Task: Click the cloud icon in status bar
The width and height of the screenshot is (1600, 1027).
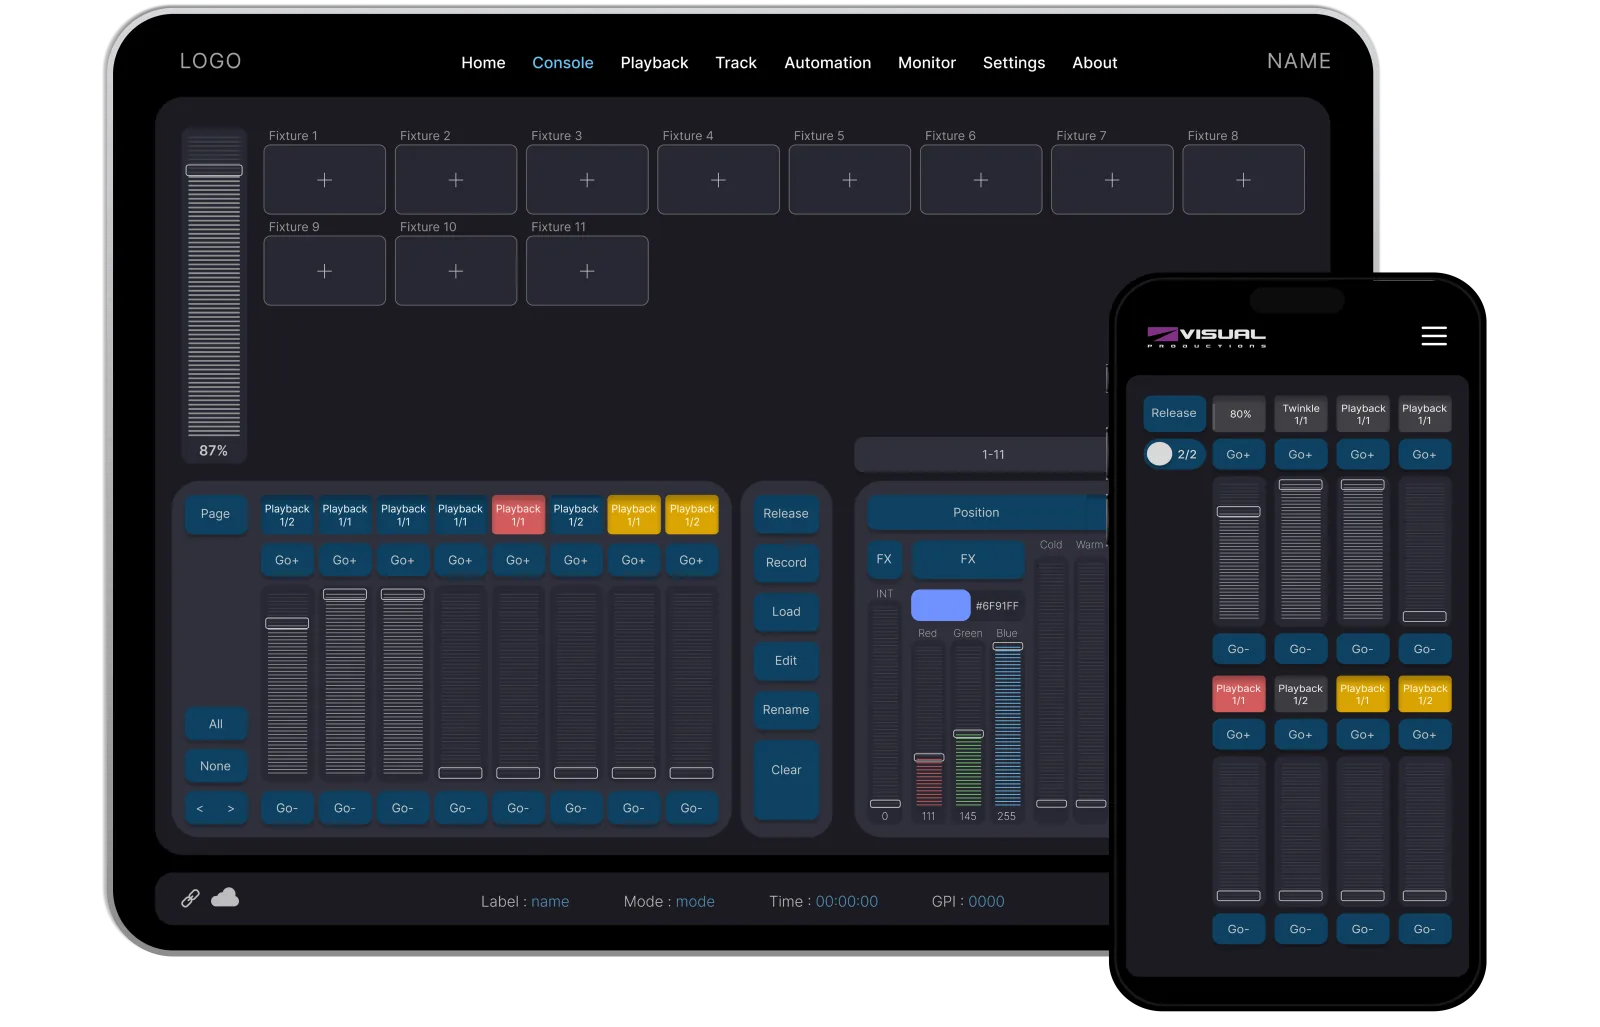Action: 225,897
